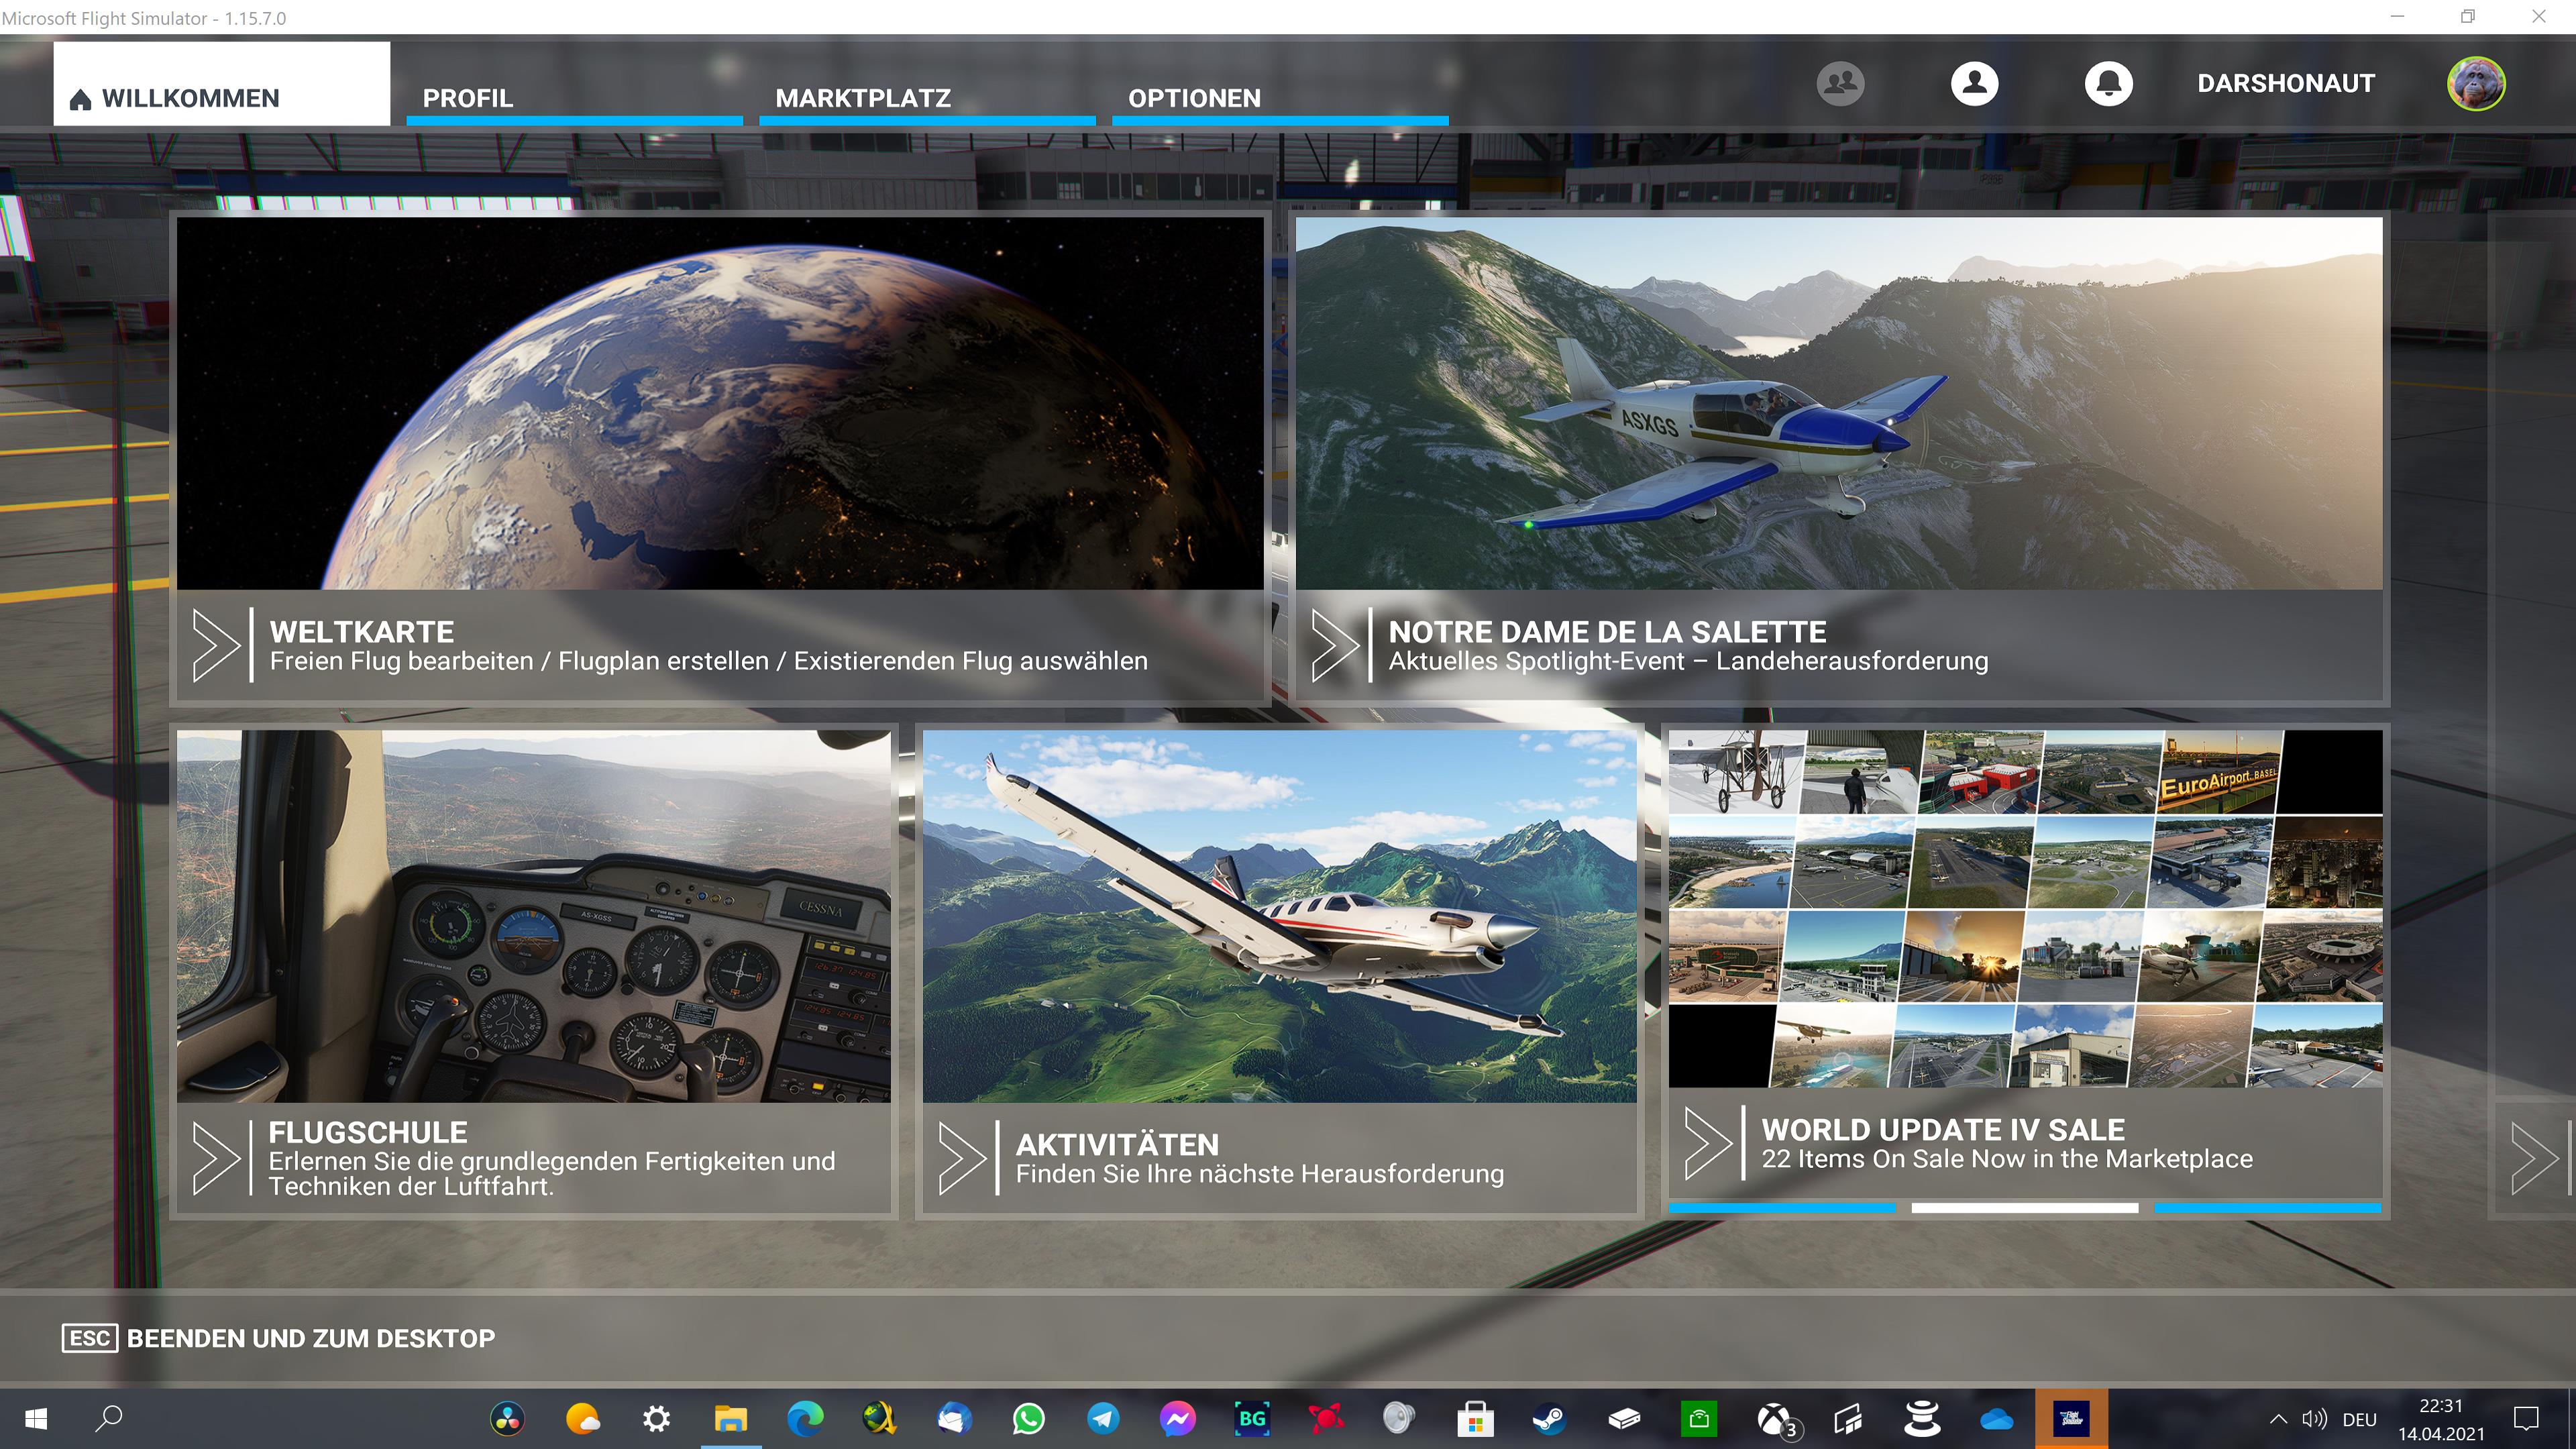Open the friends group icon in header
Viewport: 2576px width, 1449px height.
1840,83
